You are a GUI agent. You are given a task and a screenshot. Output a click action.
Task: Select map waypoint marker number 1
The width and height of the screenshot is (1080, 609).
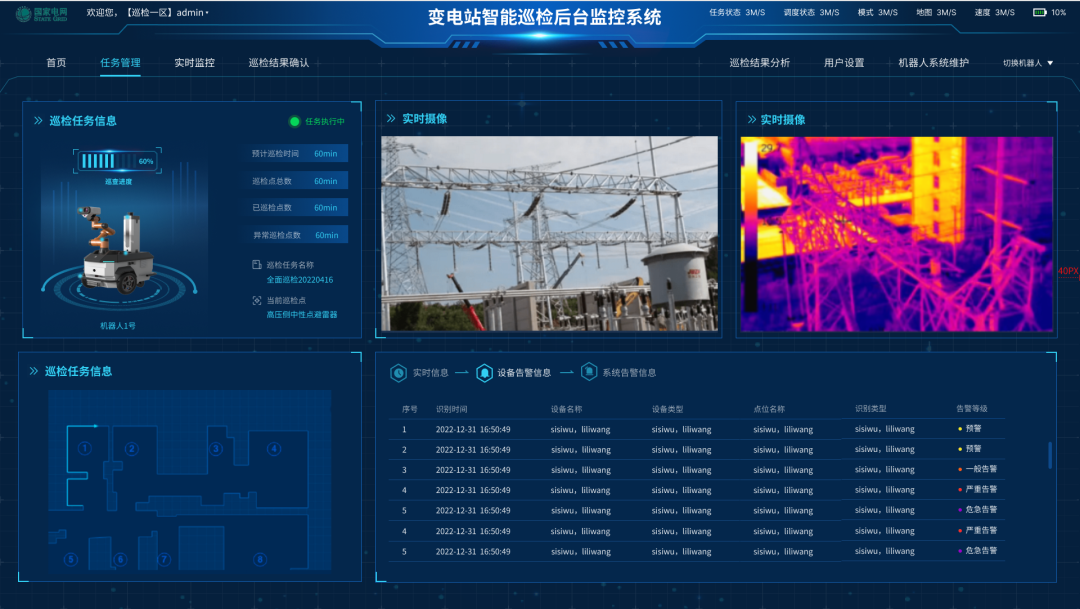tap(85, 449)
